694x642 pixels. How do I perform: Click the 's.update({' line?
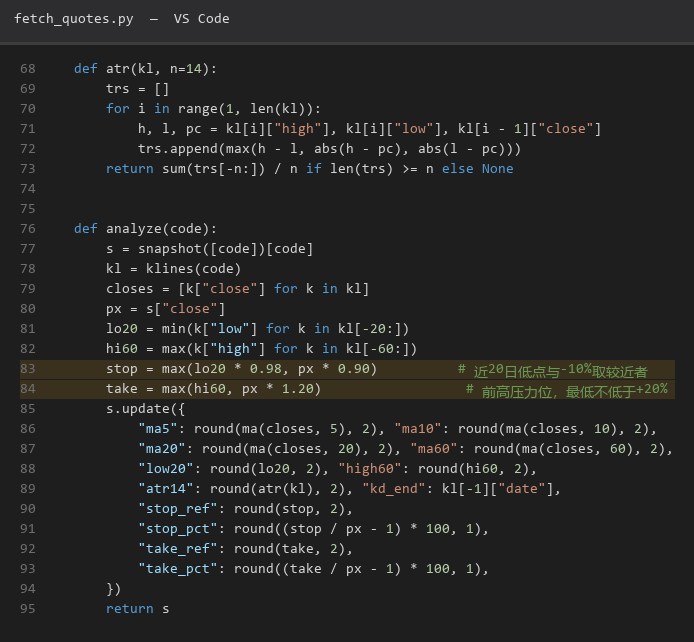point(146,408)
